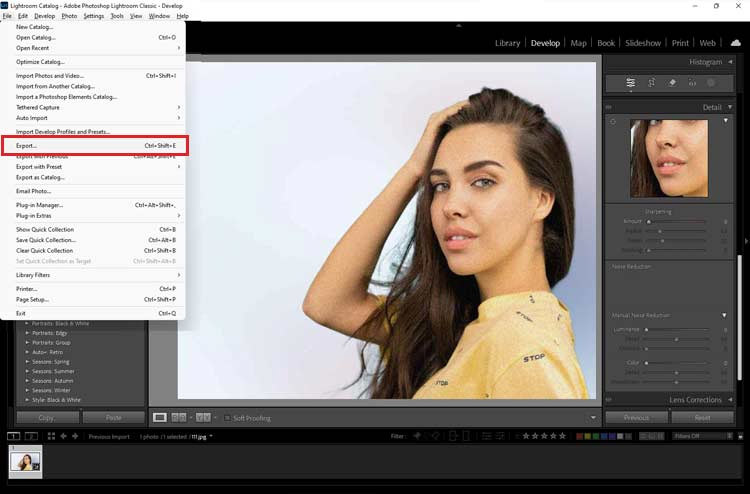Viewport: 750px width, 494px height.
Task: Filter by five star rating
Action: (x=562, y=436)
